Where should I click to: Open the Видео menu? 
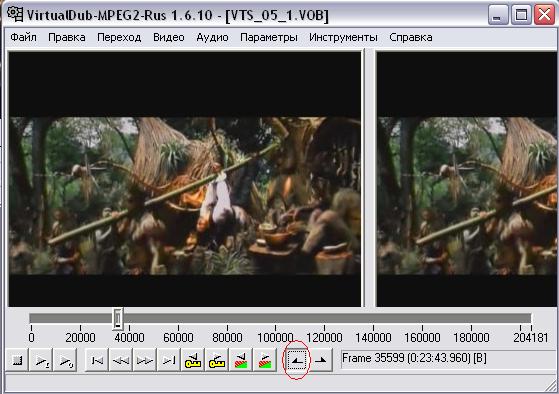coord(169,37)
